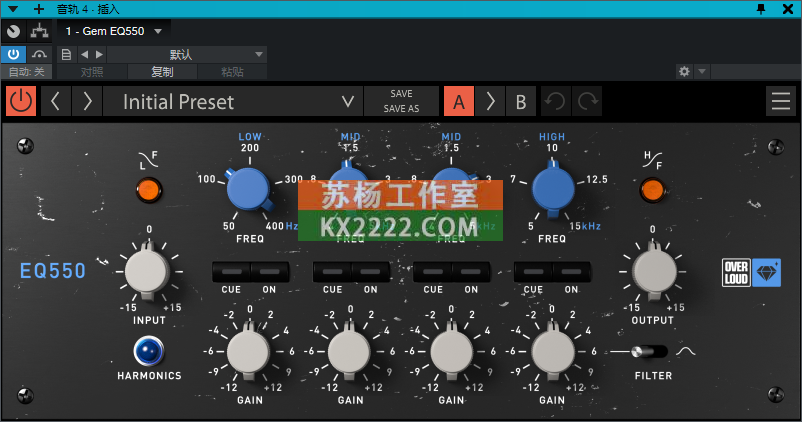The height and width of the screenshot is (422, 802).
Task: Click the 粘贴 paste button
Action: pos(232,72)
